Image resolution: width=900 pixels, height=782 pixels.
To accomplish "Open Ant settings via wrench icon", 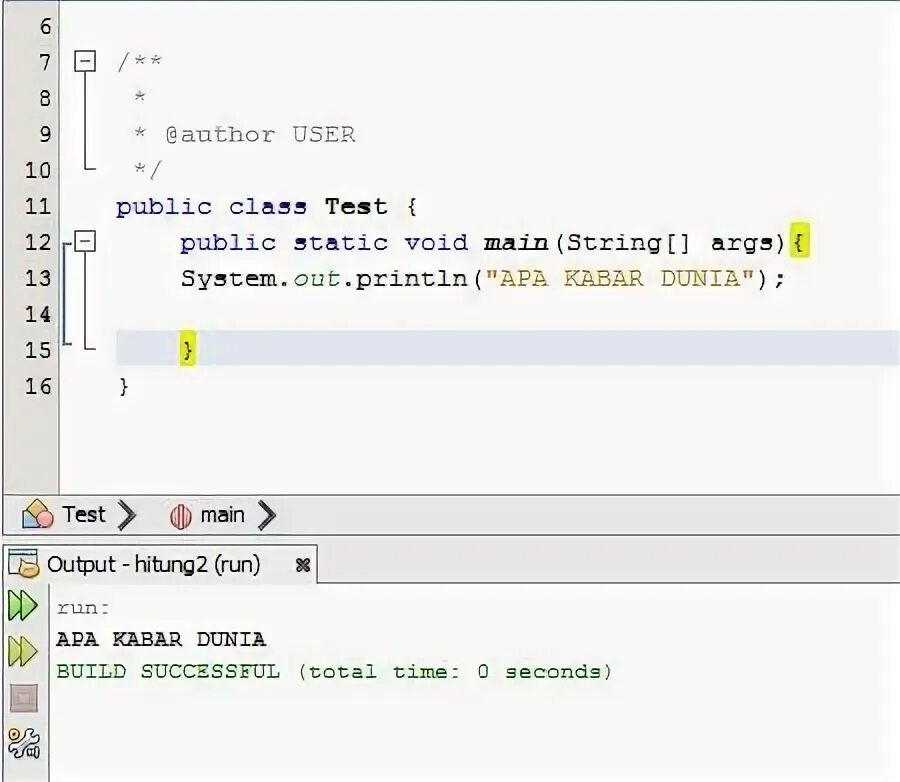I will click(x=24, y=745).
